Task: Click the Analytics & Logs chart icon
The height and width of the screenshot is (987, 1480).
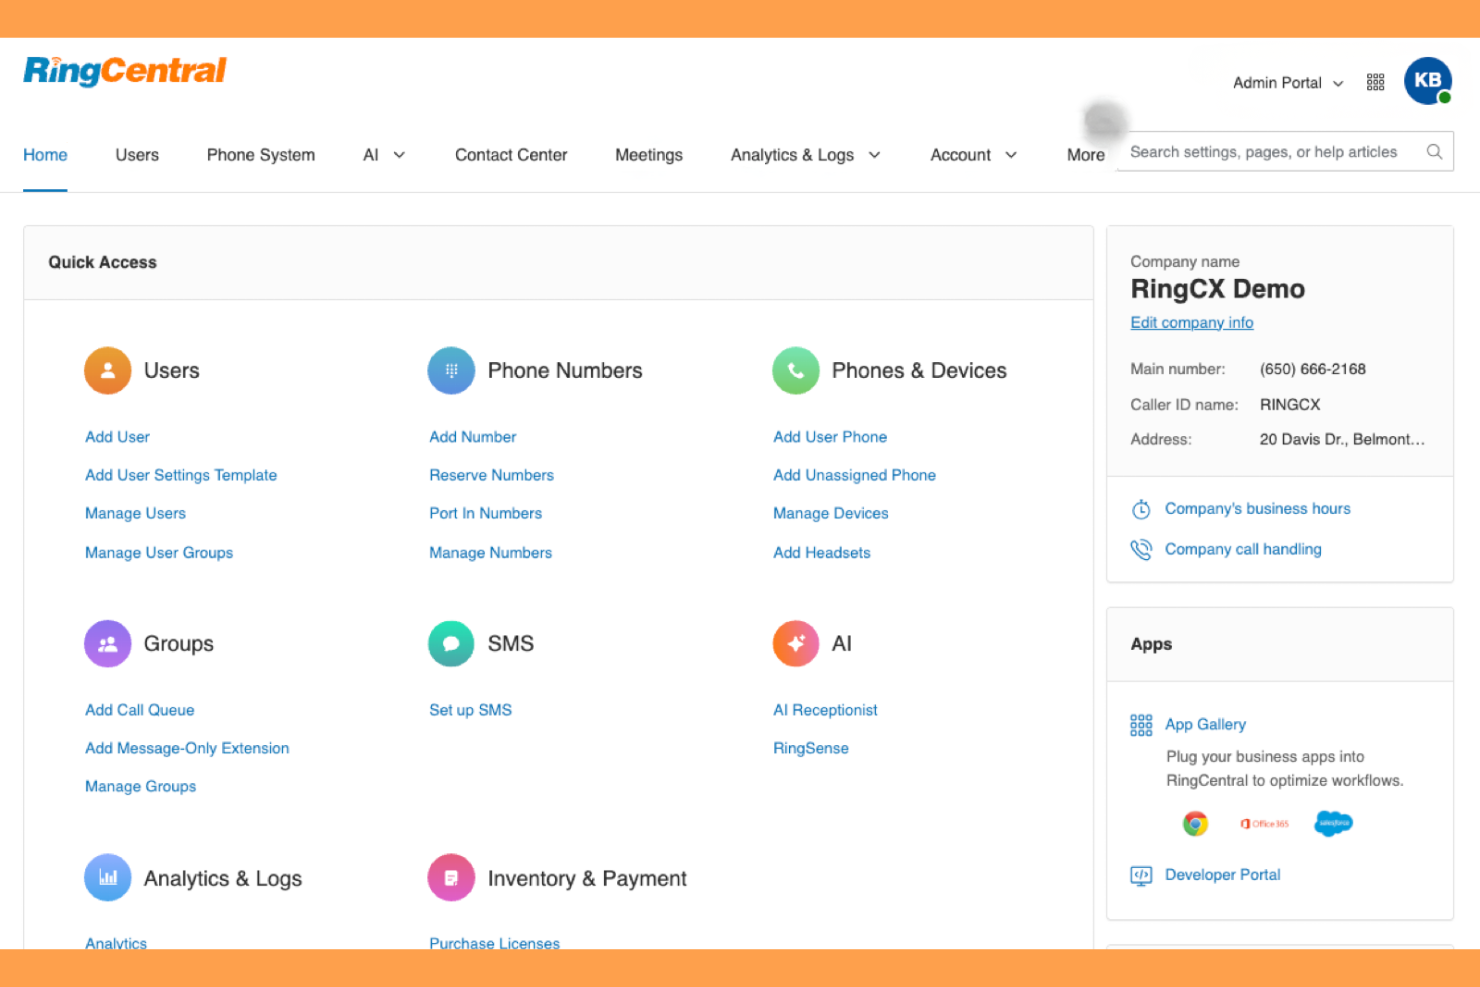Action: (x=108, y=877)
